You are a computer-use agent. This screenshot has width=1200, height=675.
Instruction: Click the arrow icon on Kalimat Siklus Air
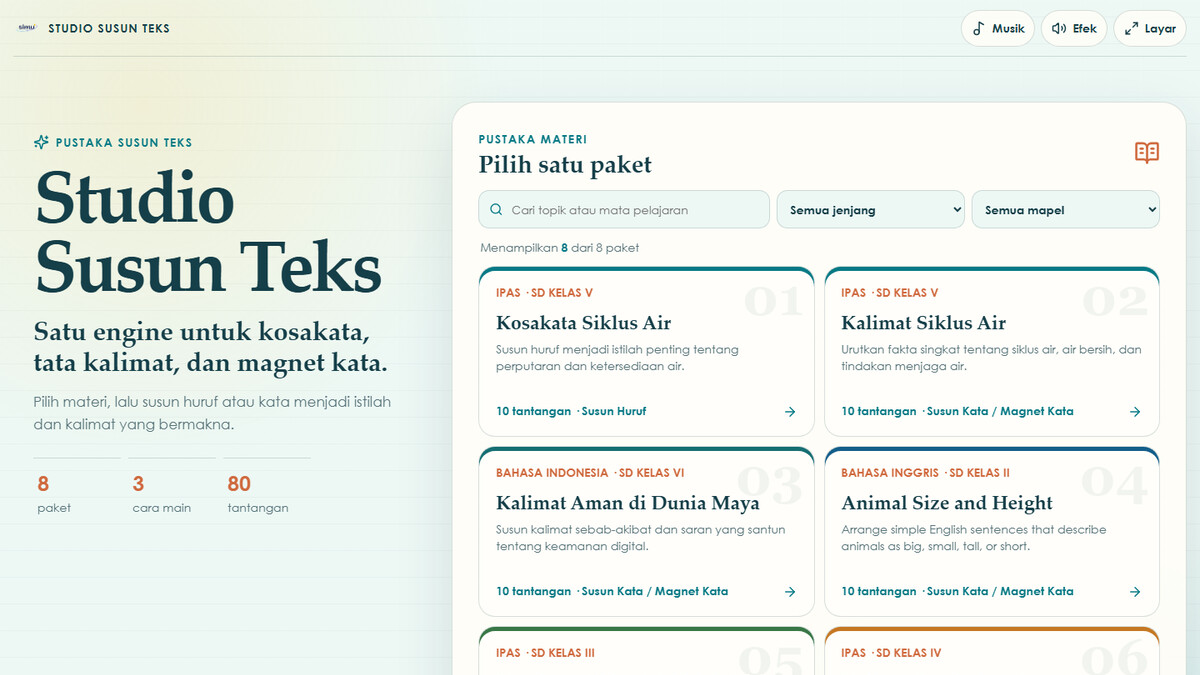[1135, 411]
